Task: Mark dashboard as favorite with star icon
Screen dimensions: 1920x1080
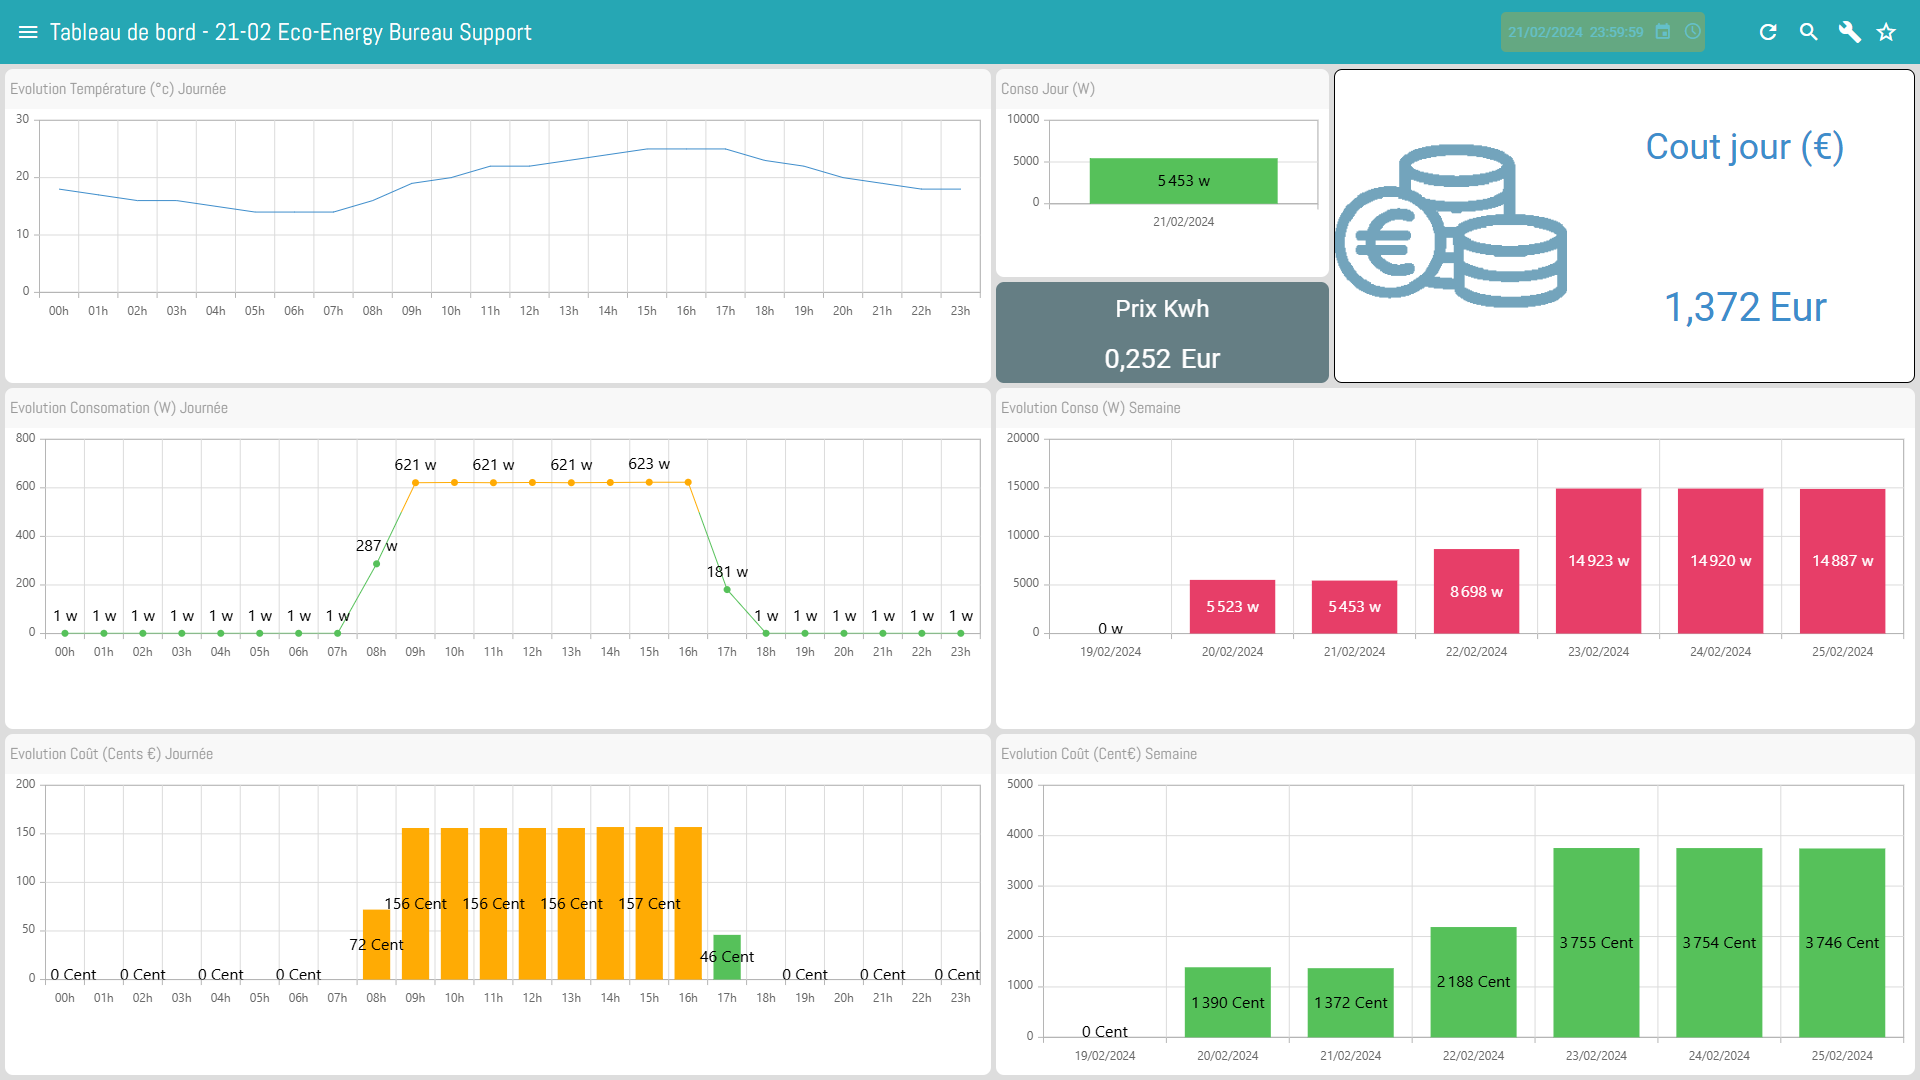Action: coord(1886,32)
